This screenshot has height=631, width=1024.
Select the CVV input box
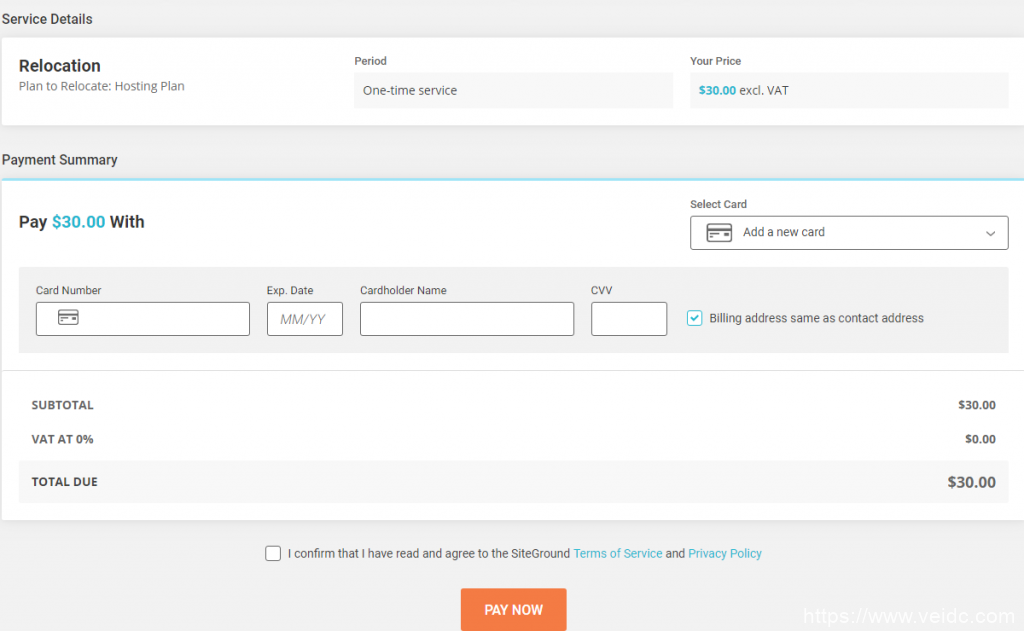click(x=628, y=319)
